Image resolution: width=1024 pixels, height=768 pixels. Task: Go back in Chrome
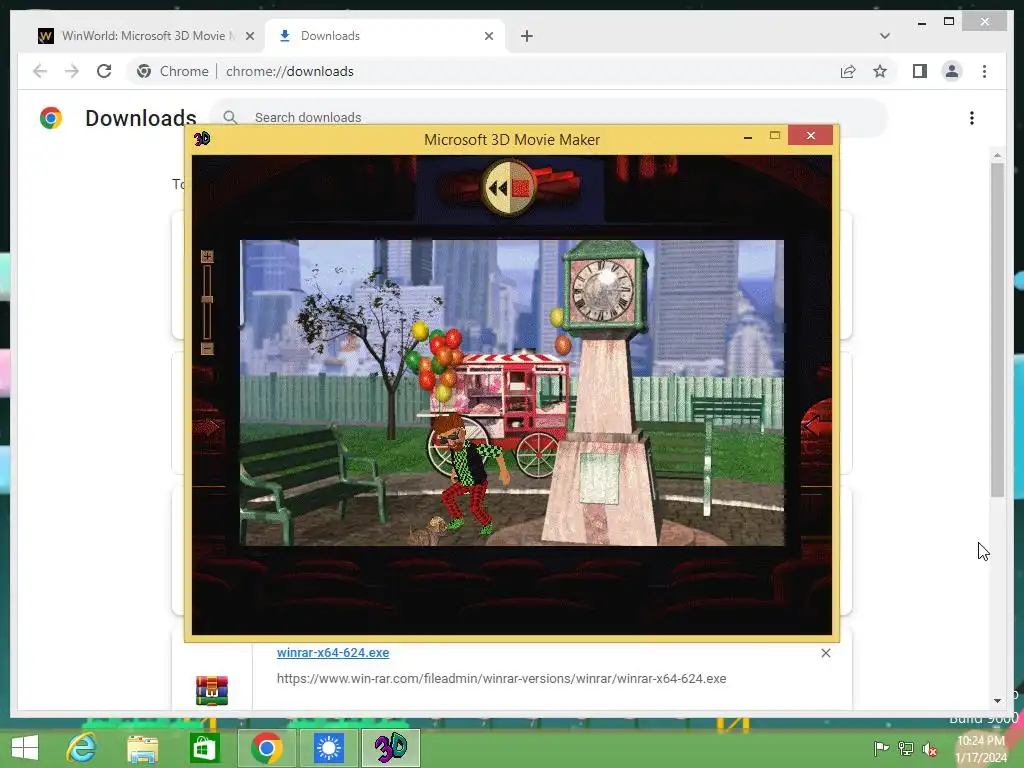(40, 71)
